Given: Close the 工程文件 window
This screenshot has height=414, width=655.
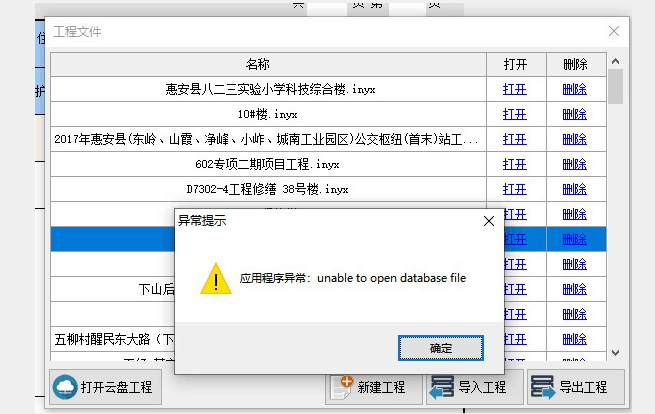Looking at the screenshot, I should tap(614, 31).
